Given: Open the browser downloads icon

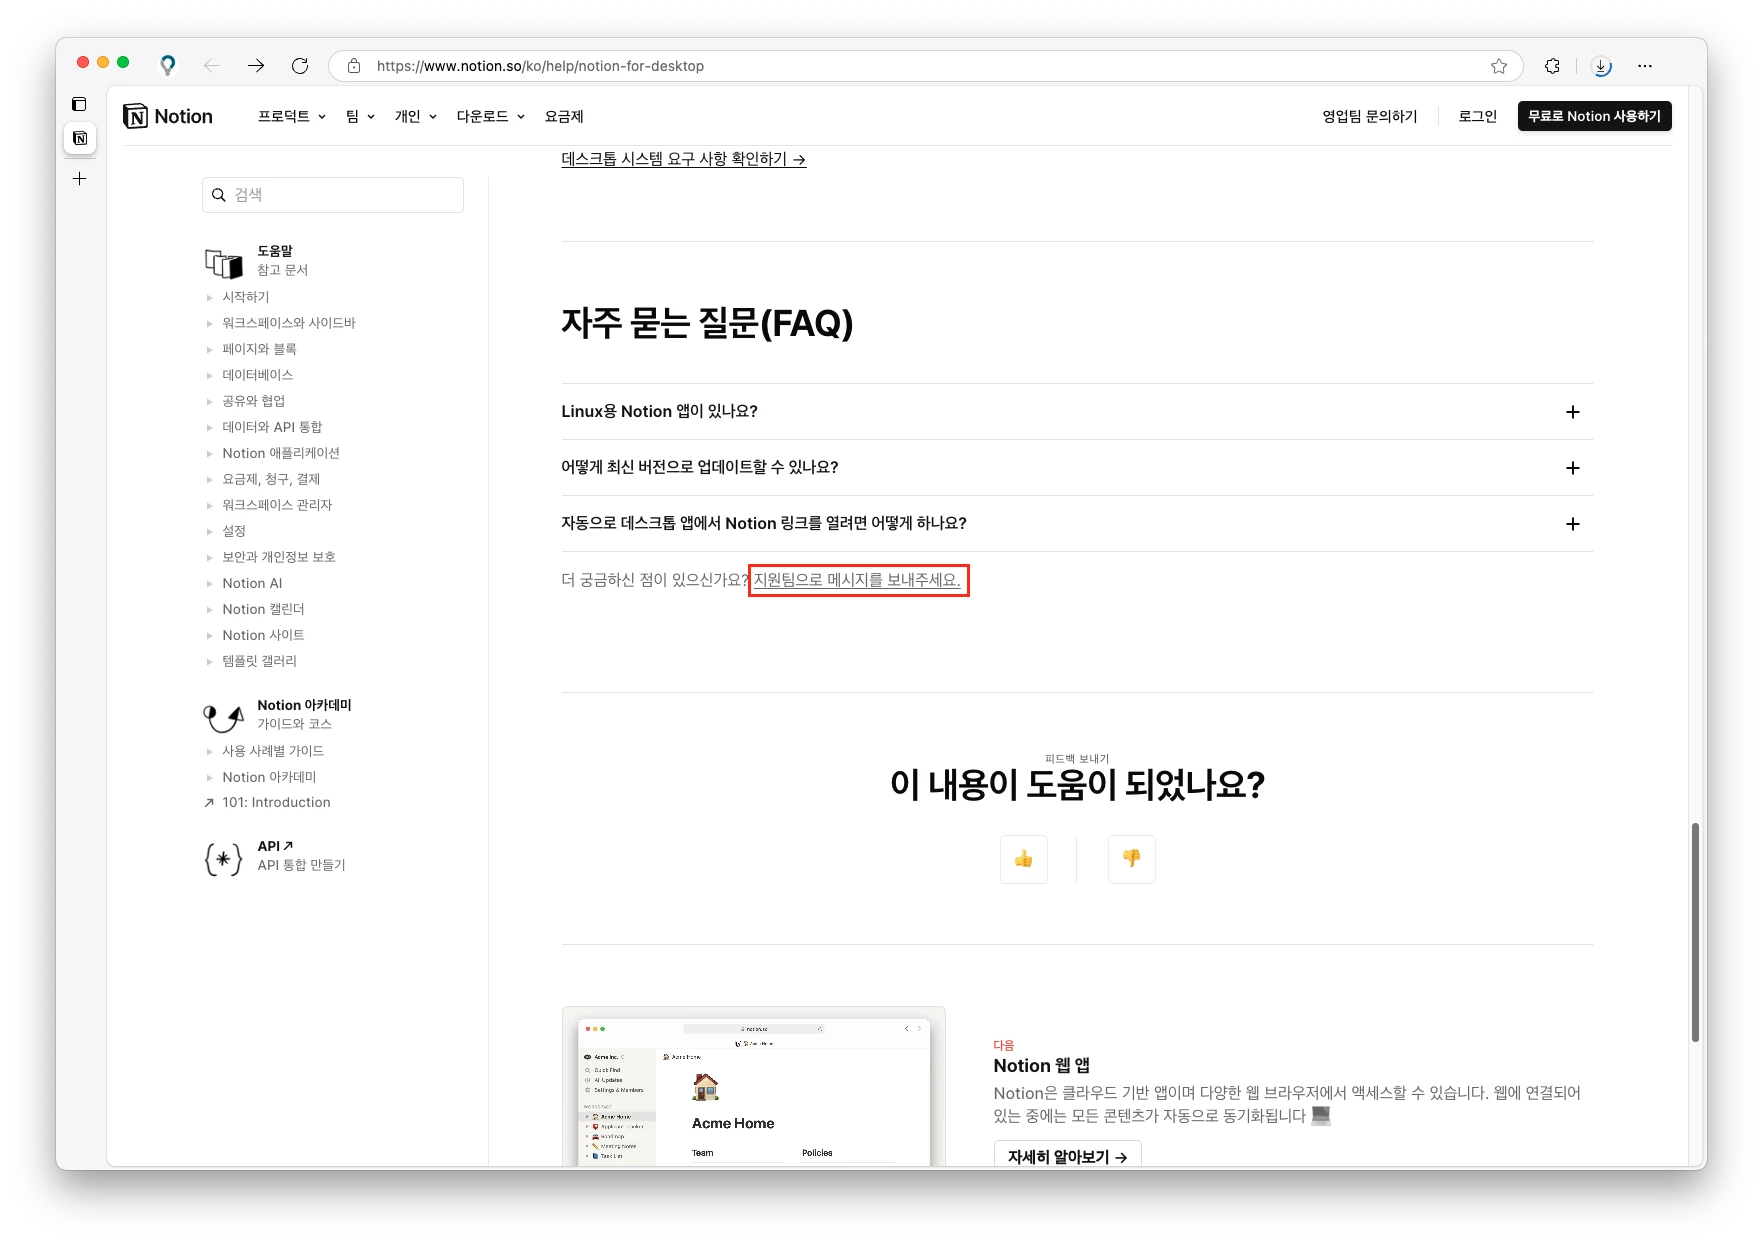Looking at the screenshot, I should (x=1603, y=66).
